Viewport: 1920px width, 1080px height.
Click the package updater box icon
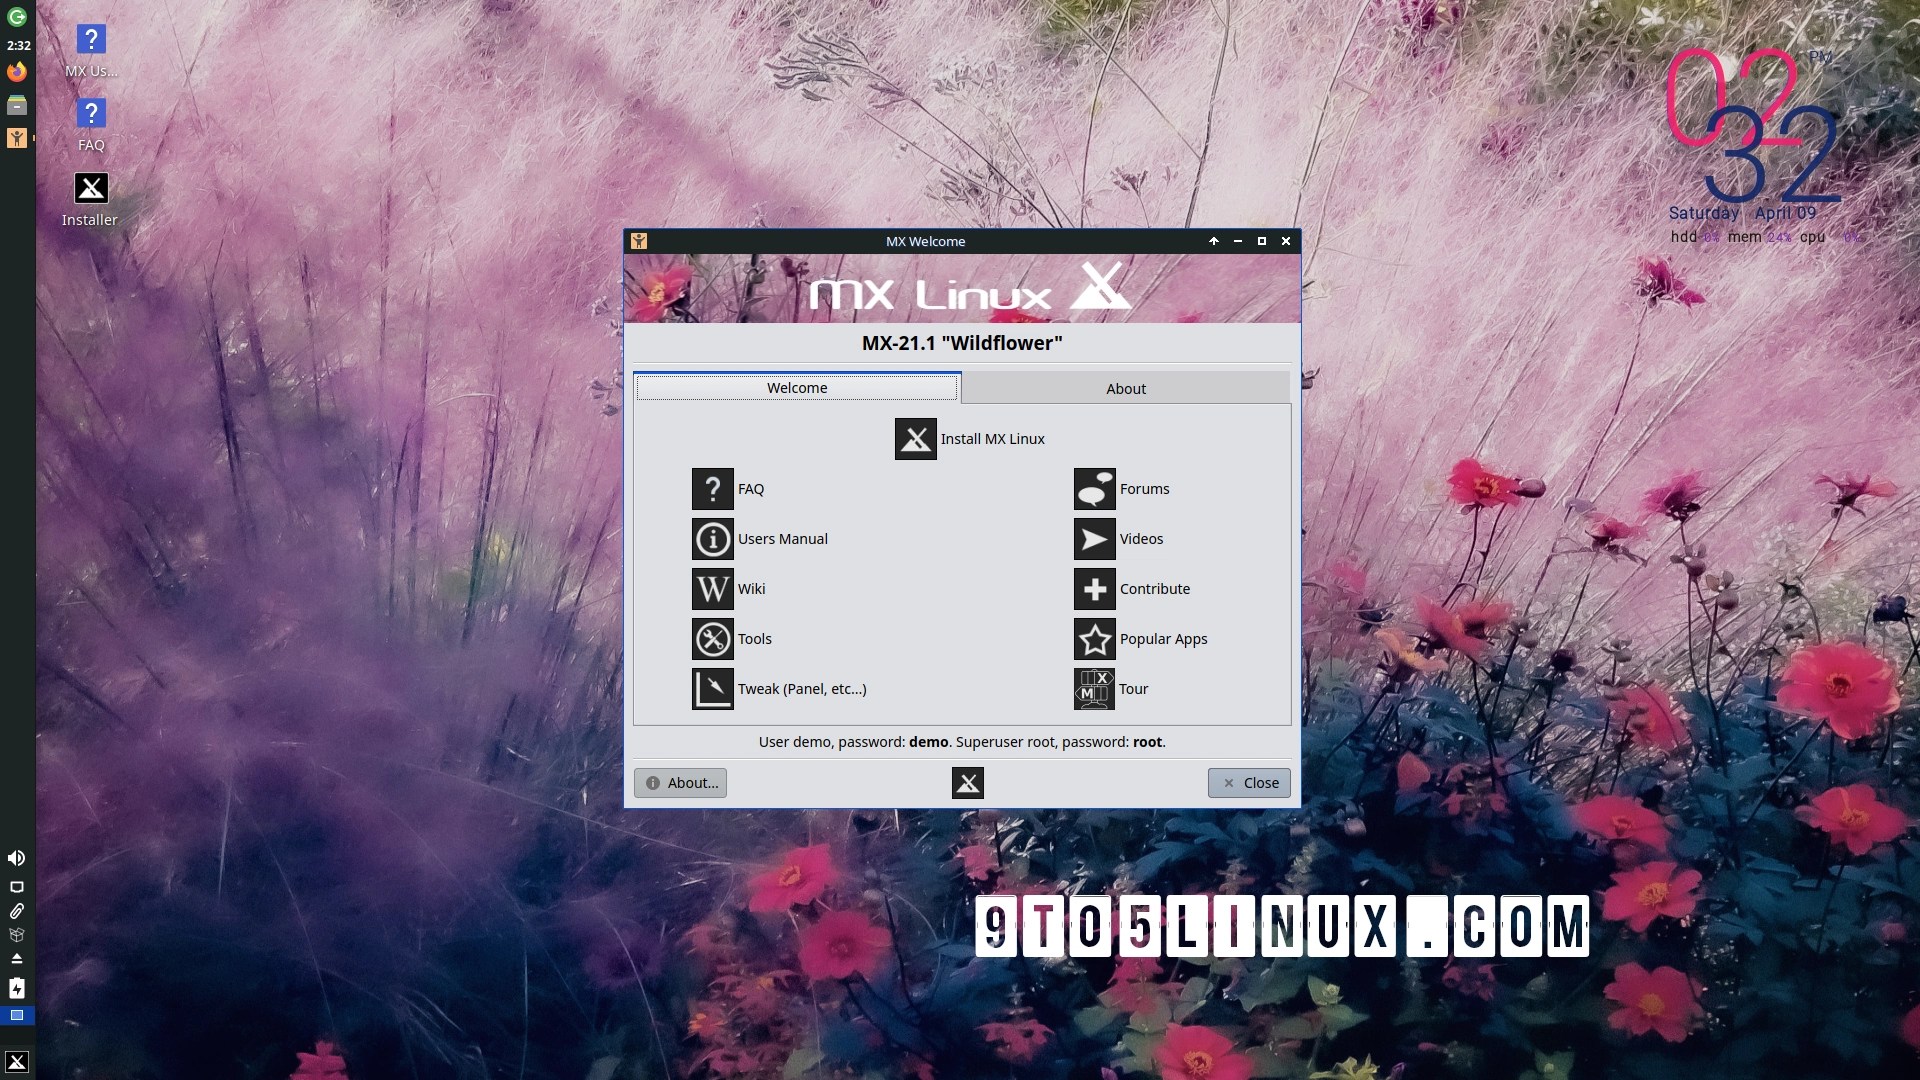[x=17, y=935]
